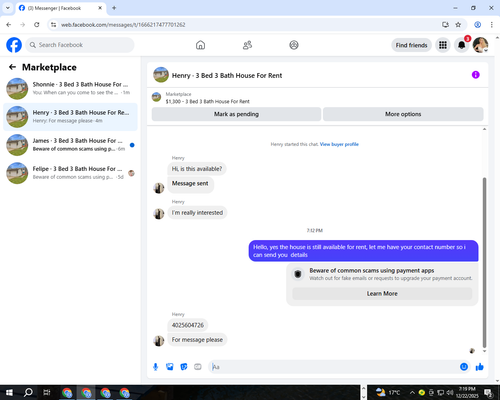Open Task View on the taskbar
The height and width of the screenshot is (400, 500).
click(x=47, y=392)
